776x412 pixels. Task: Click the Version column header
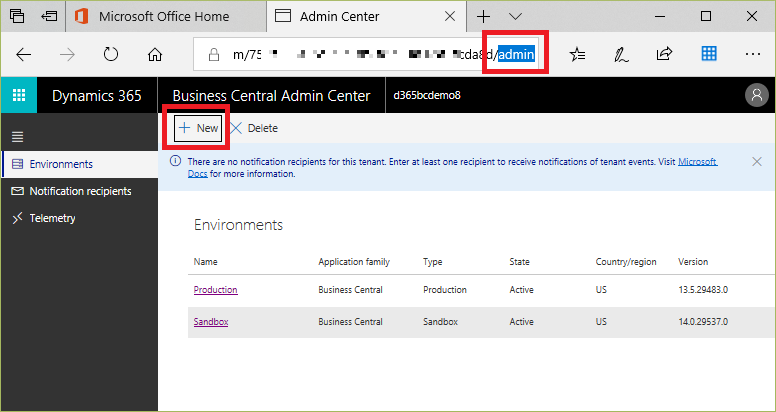(x=693, y=261)
